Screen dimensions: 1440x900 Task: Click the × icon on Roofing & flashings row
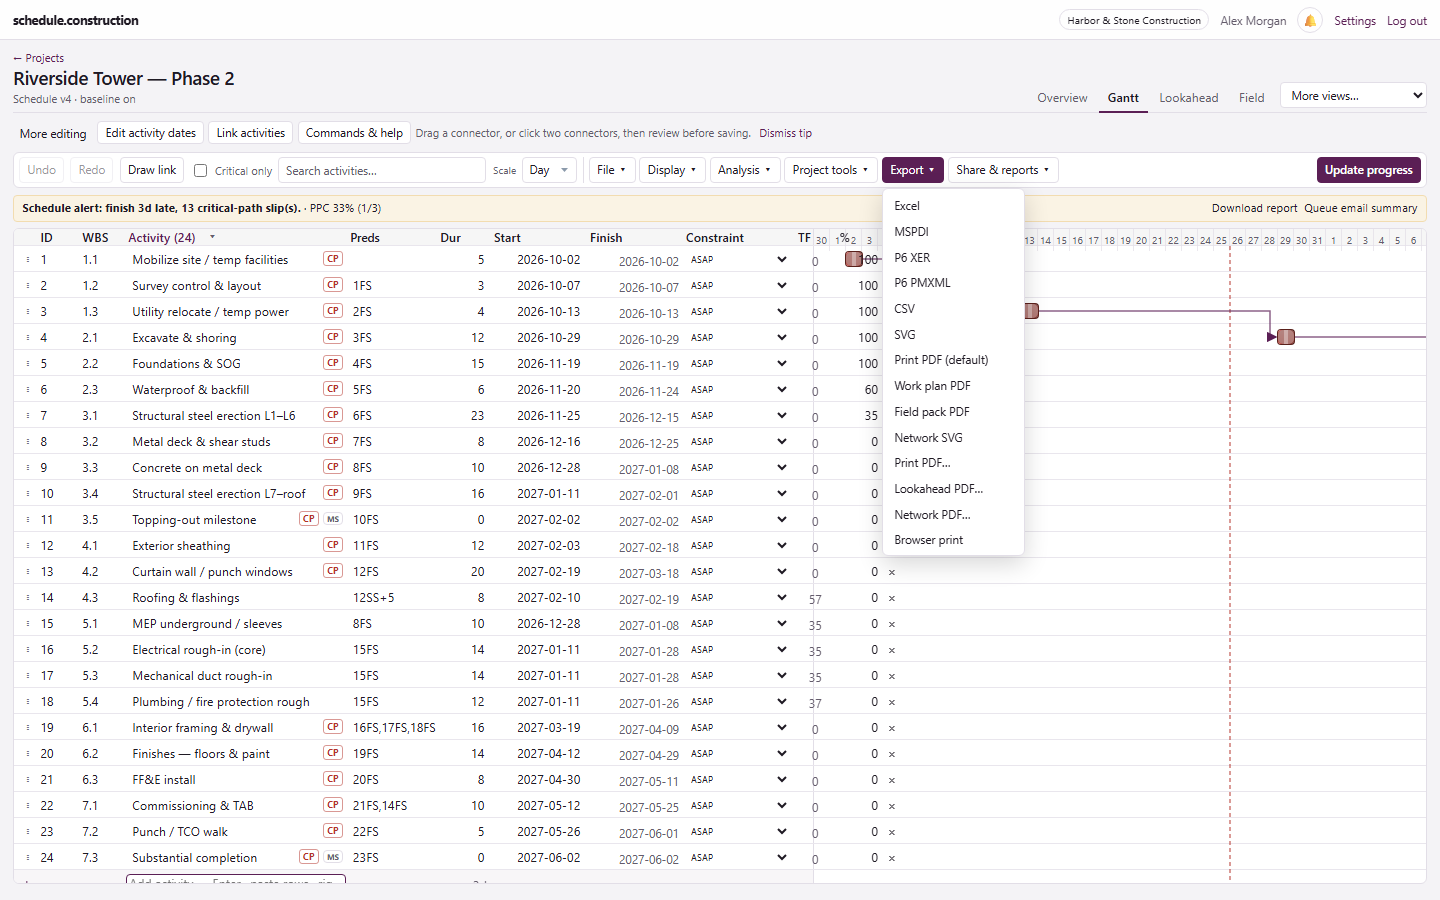click(x=892, y=598)
